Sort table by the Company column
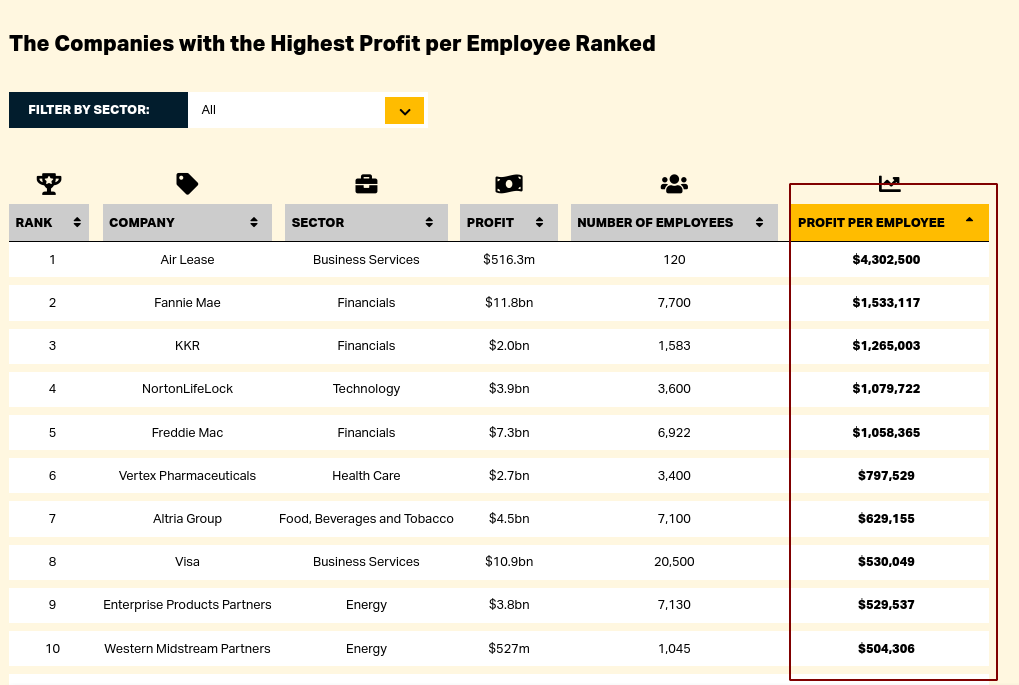 pyautogui.click(x=187, y=222)
